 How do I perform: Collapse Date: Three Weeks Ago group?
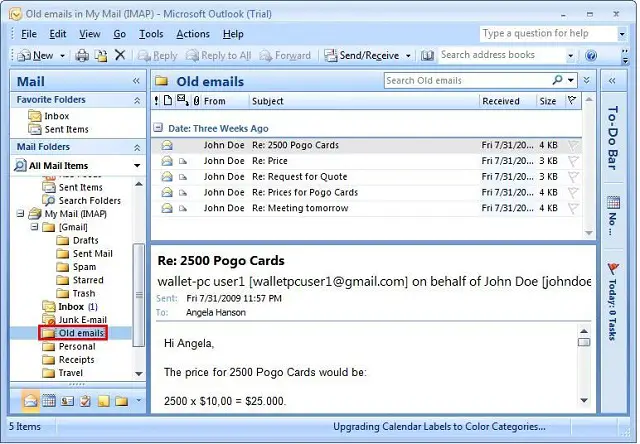(x=158, y=128)
